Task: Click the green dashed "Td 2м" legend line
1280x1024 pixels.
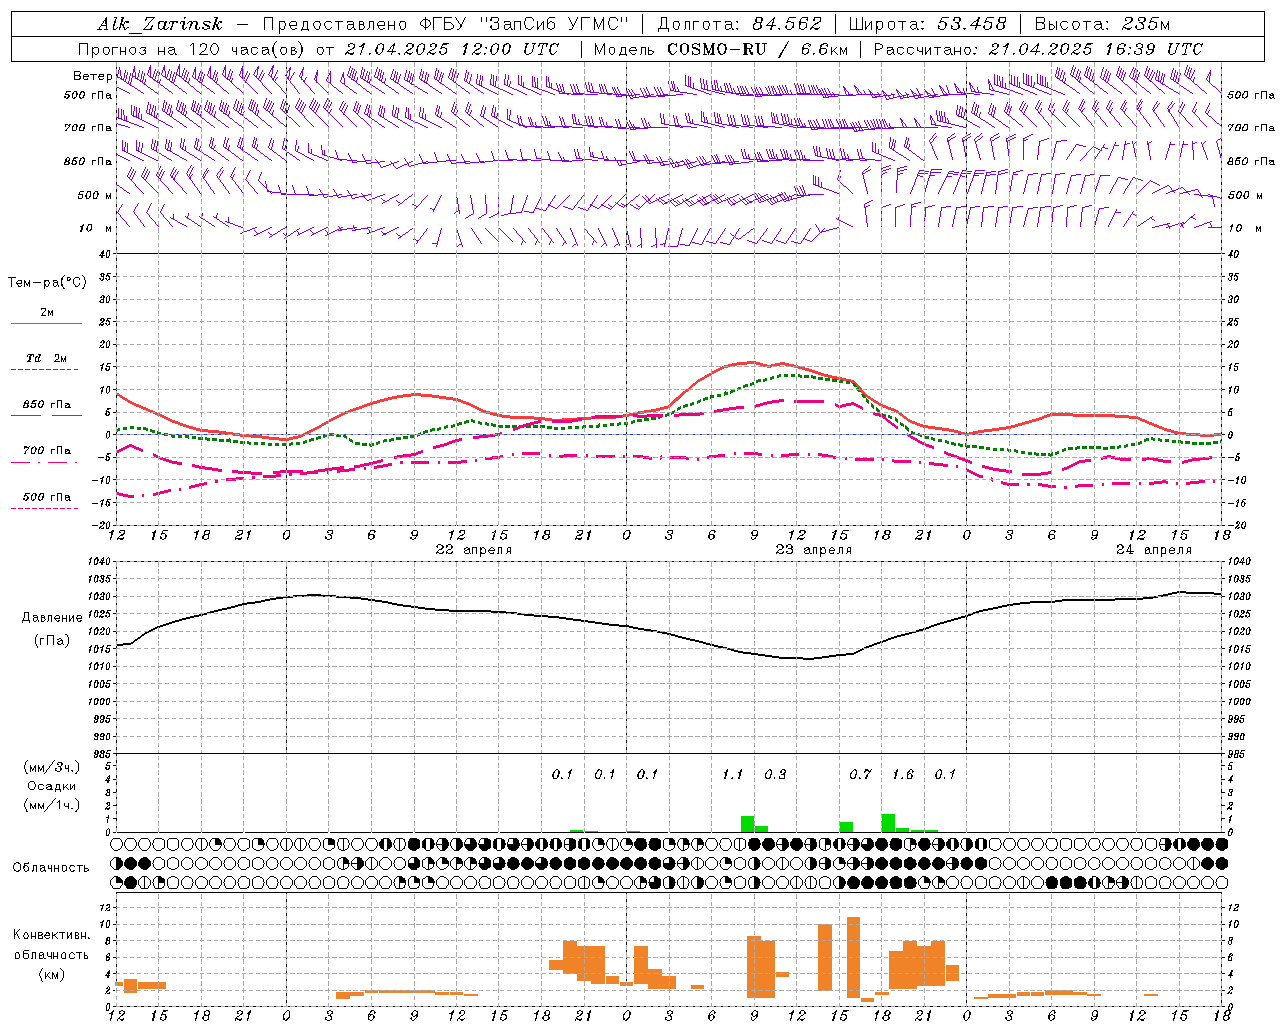Action: [x=44, y=370]
